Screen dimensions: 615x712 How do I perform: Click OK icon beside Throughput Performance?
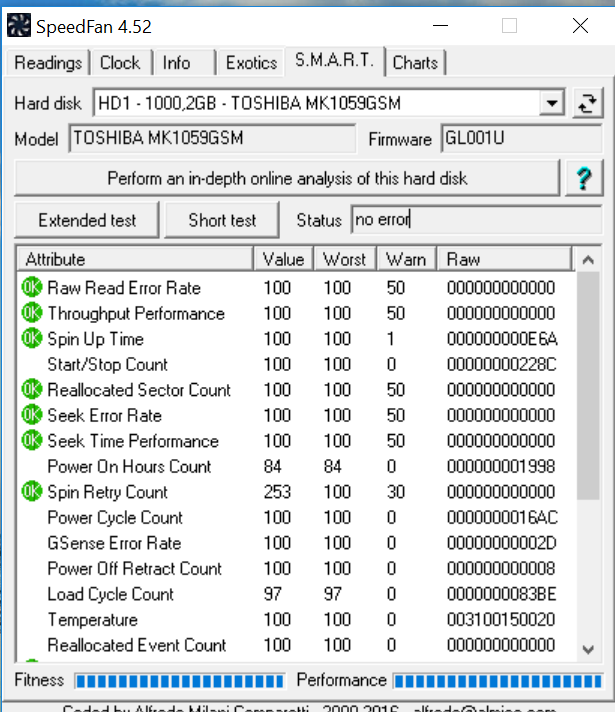[32, 314]
